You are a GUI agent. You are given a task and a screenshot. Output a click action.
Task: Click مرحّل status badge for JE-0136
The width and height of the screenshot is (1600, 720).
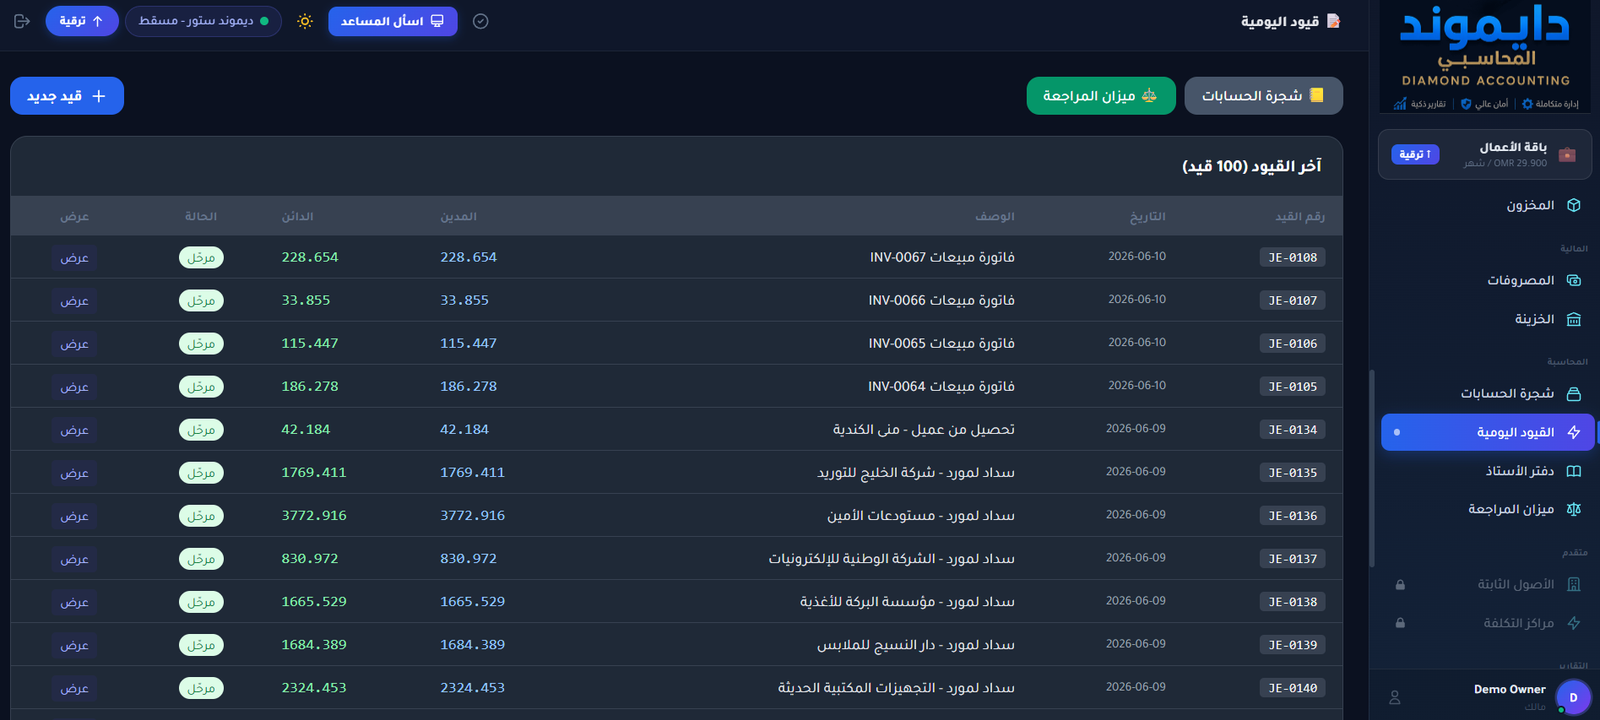(201, 516)
